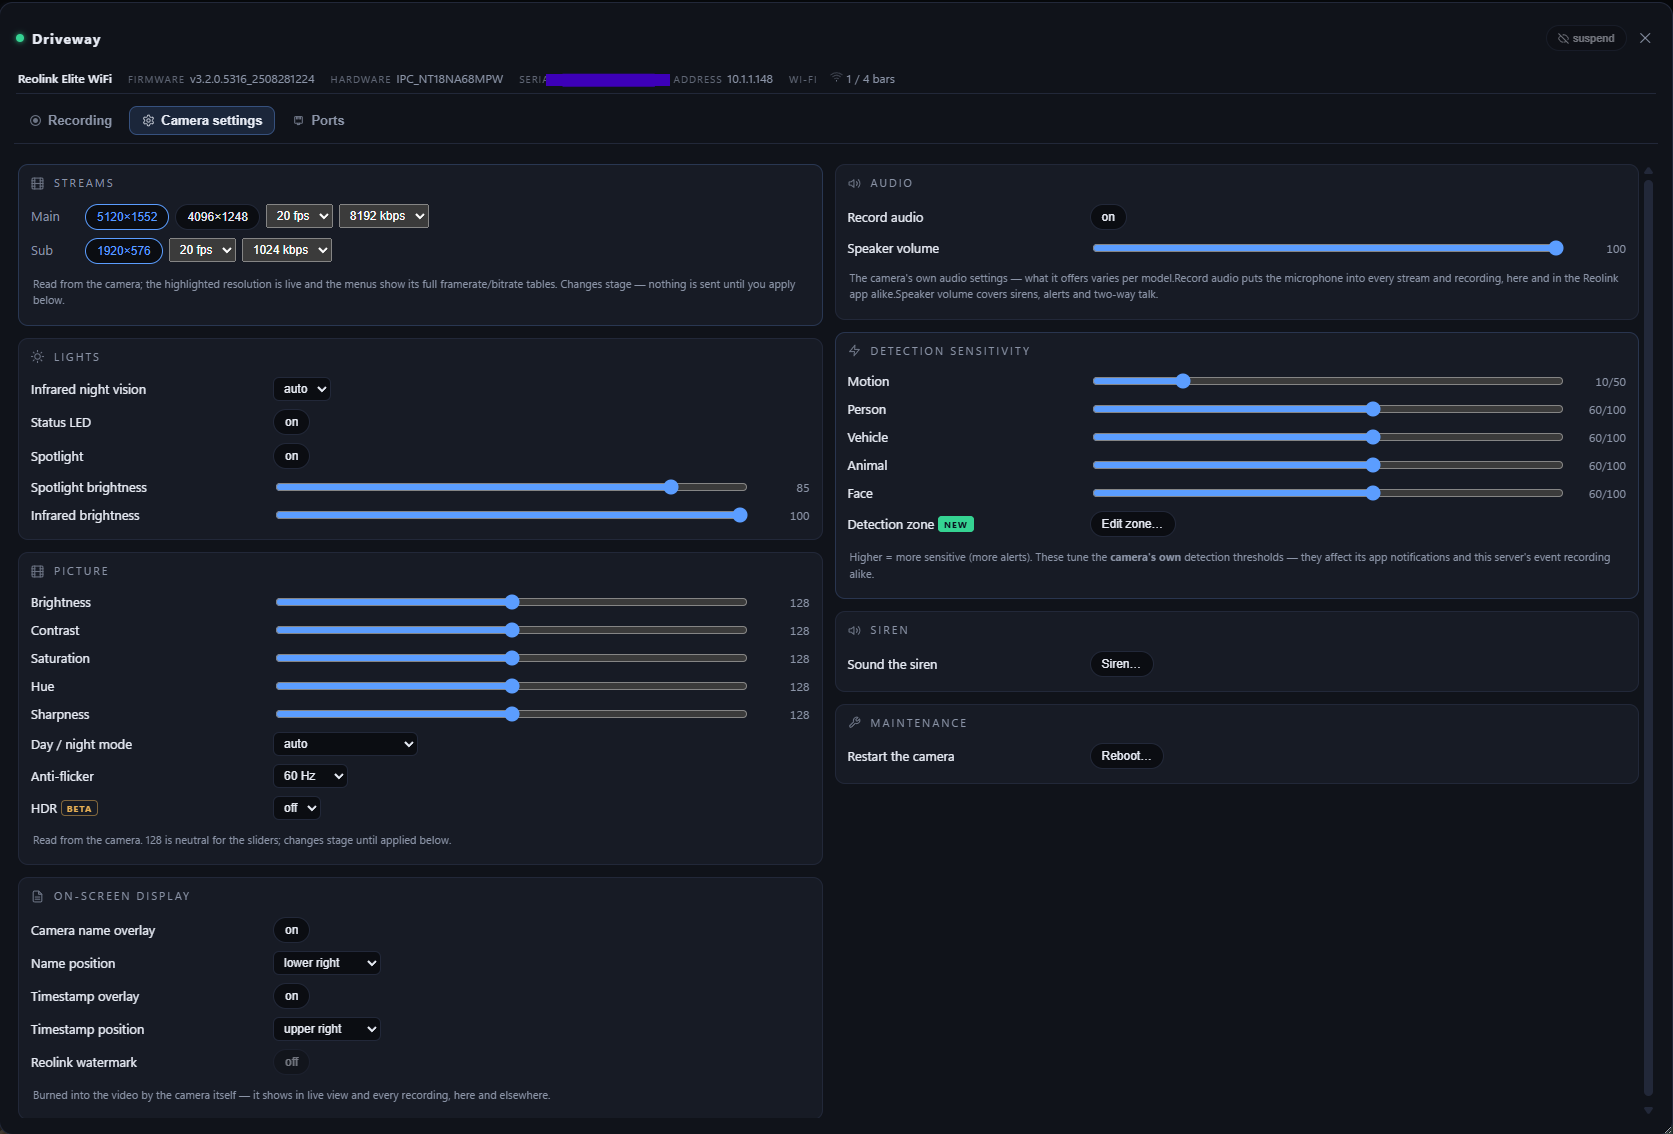1673x1134 pixels.
Task: Click the scrollbar down arrow
Action: (1648, 1110)
